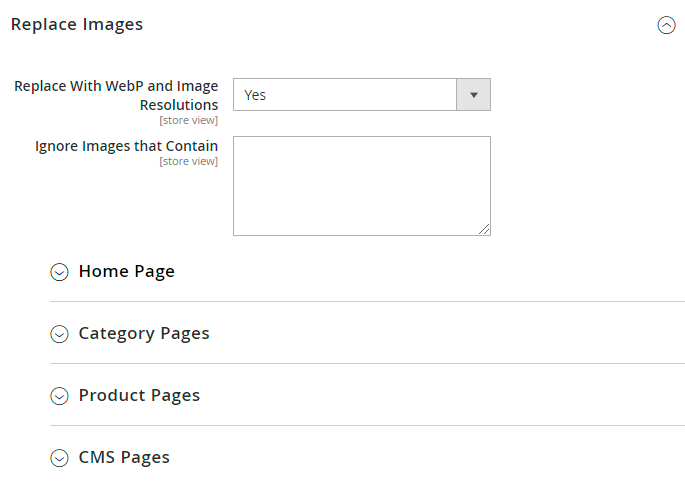The height and width of the screenshot is (497, 685).
Task: Click the store view scope under Ignore Images
Action: [188, 161]
